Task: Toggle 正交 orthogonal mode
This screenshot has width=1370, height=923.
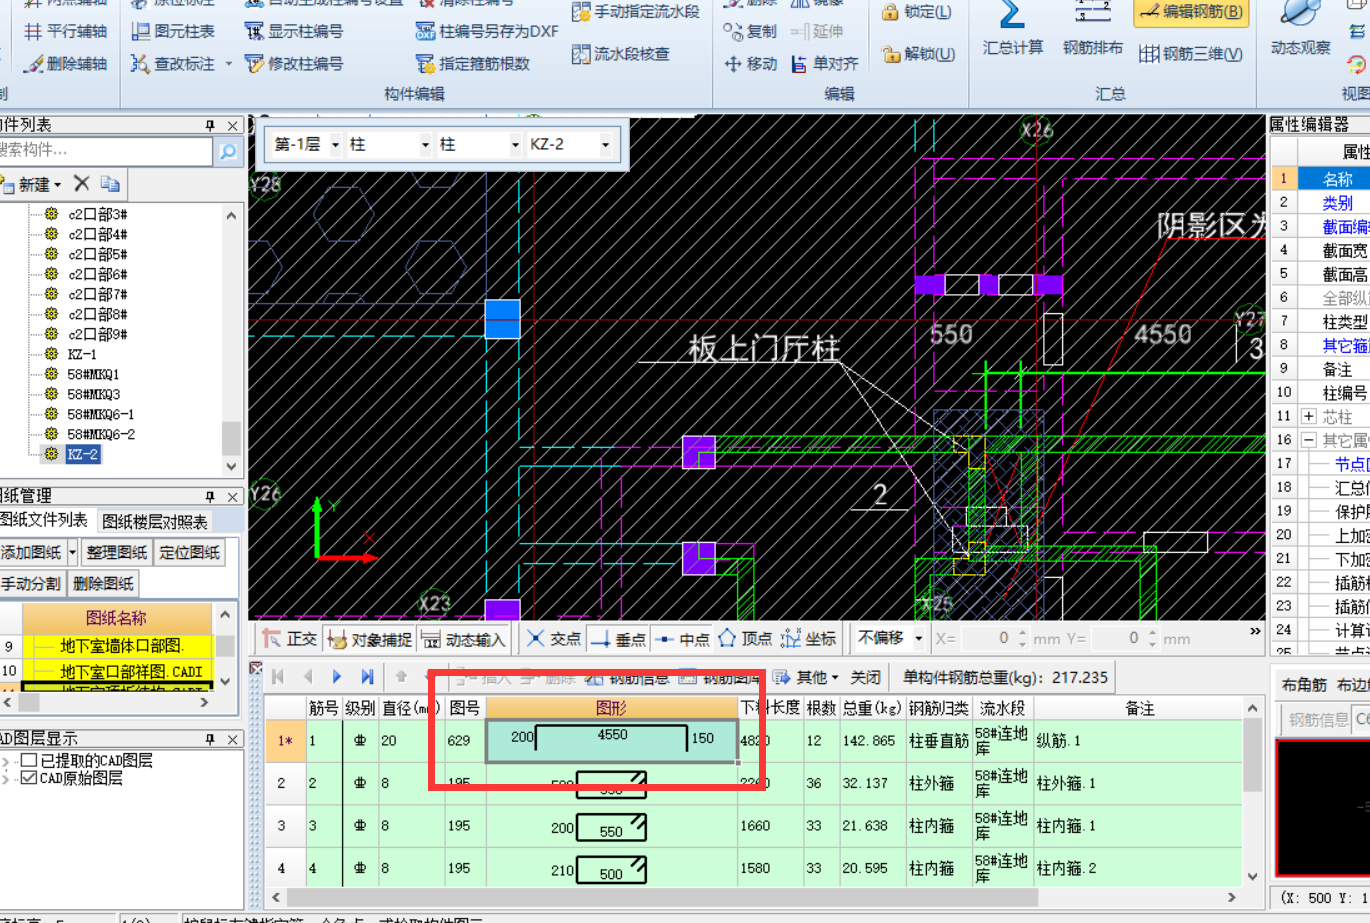Action: point(290,639)
